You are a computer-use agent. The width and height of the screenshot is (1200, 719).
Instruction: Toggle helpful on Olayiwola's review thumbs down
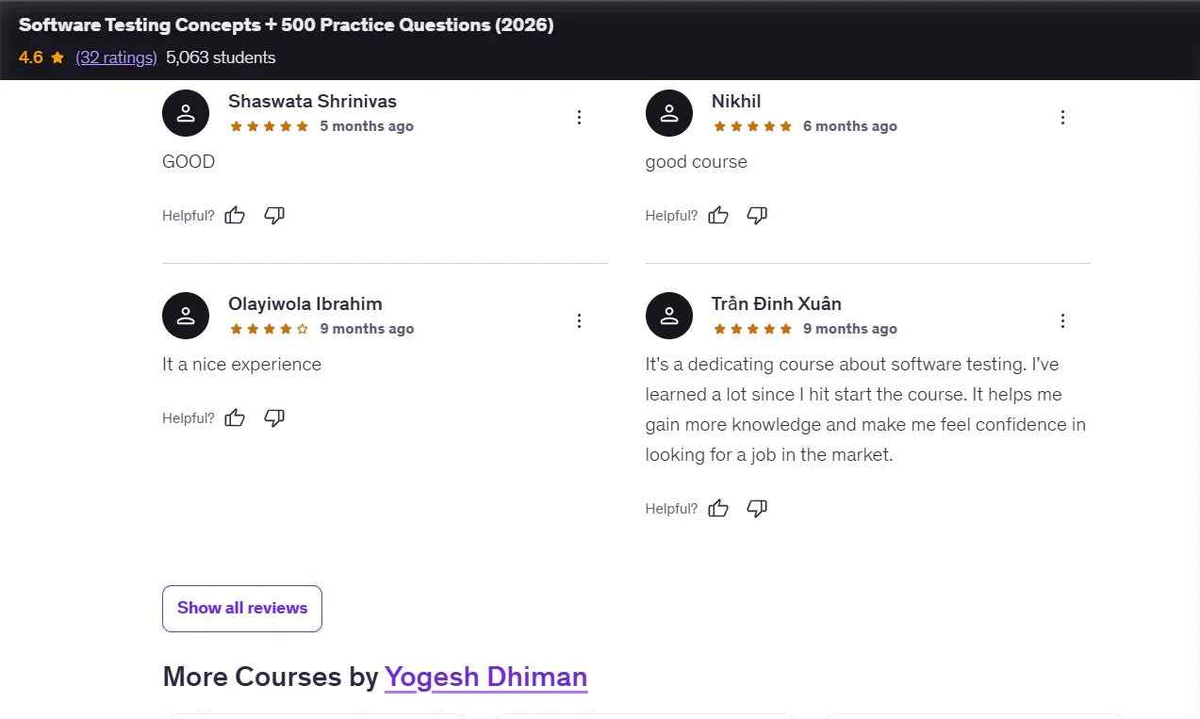[274, 418]
